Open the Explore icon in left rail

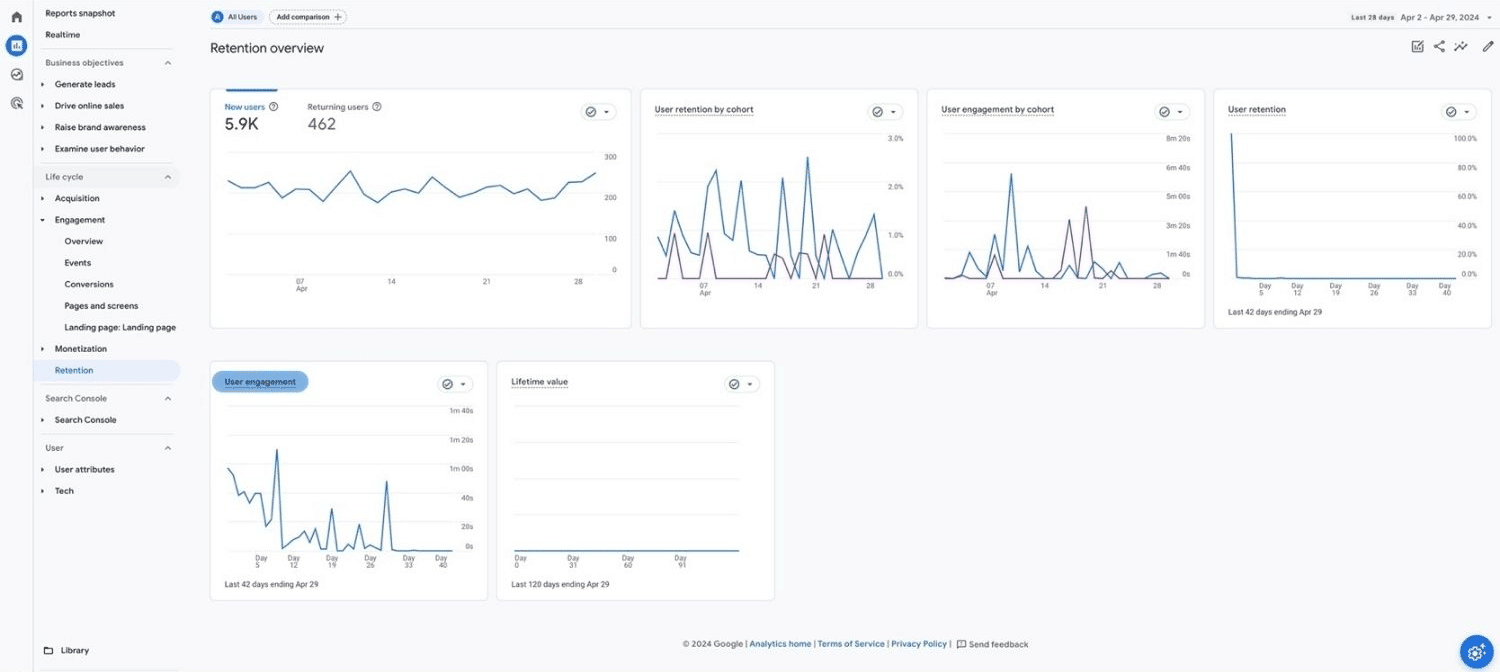coord(16,74)
